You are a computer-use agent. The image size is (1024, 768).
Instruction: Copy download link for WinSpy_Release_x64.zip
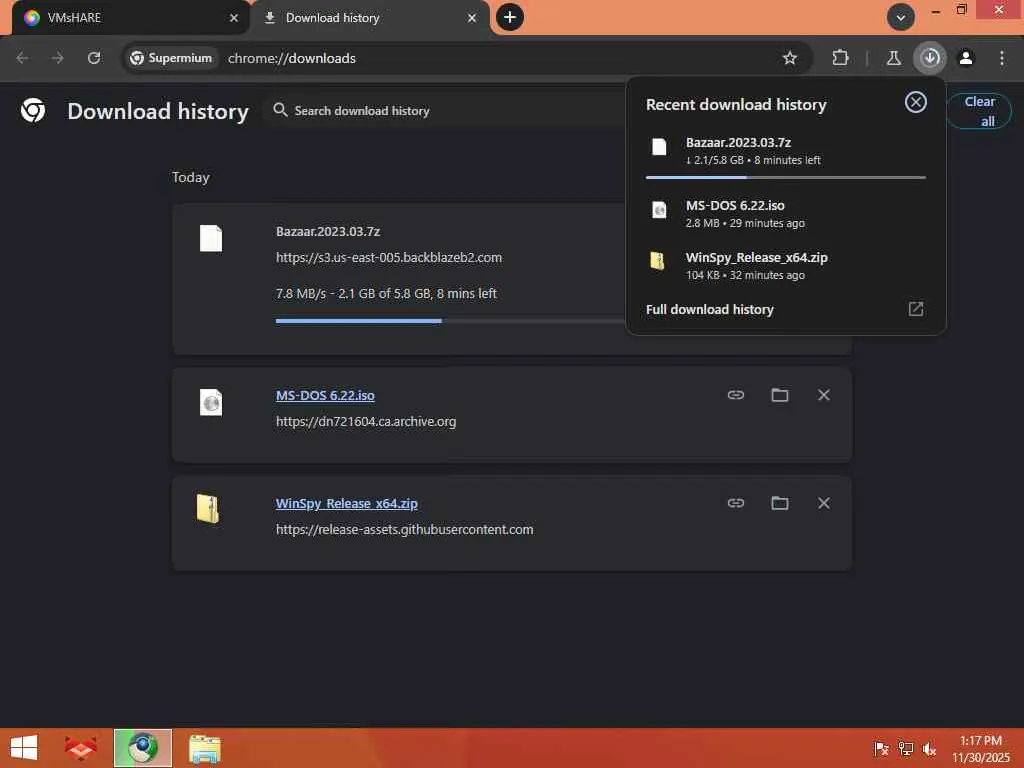pos(736,503)
